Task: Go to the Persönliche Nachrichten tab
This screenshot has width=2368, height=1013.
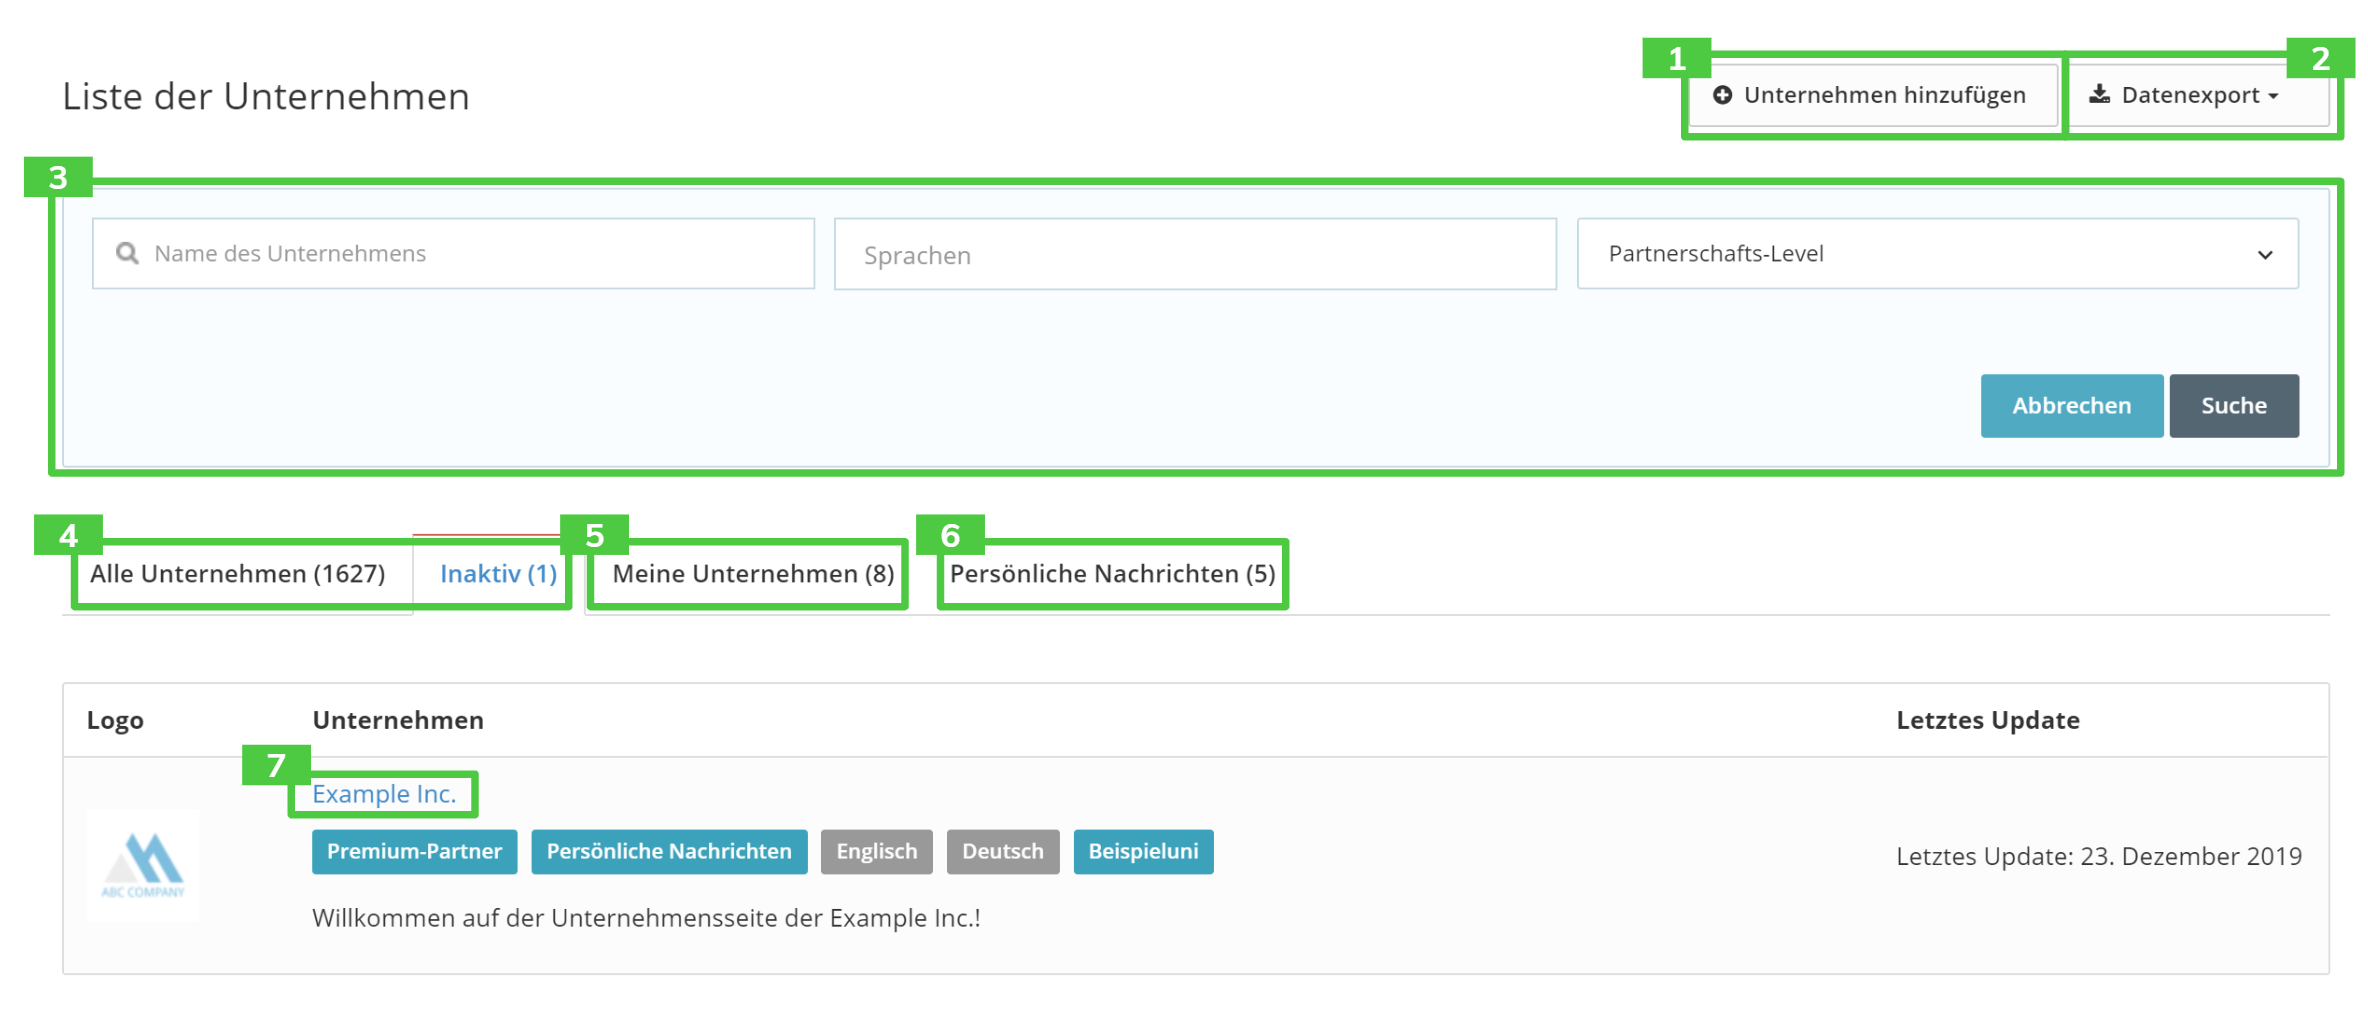Action: pos(1112,574)
